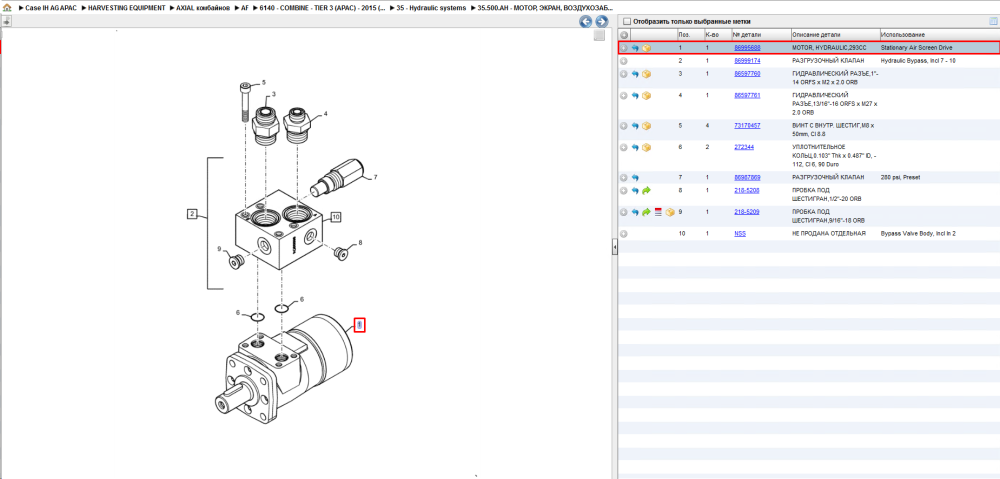1000x479 pixels.
Task: Click box icon for part 86597761
Action: pos(646,95)
